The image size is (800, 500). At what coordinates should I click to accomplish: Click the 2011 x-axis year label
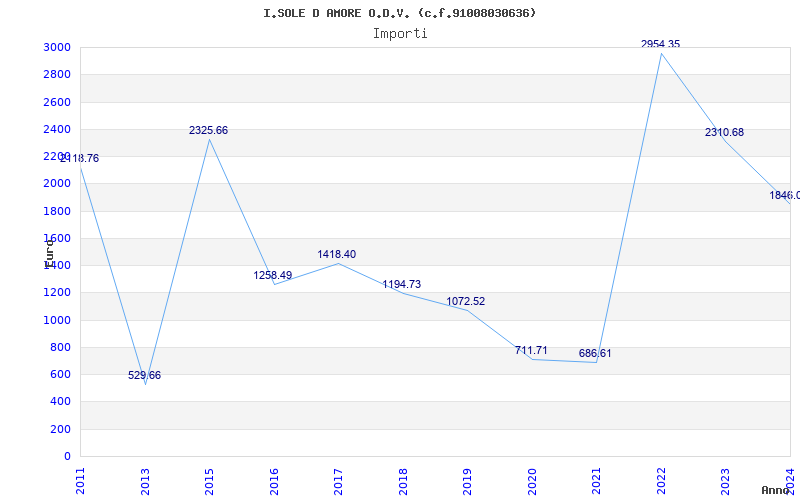[80, 481]
